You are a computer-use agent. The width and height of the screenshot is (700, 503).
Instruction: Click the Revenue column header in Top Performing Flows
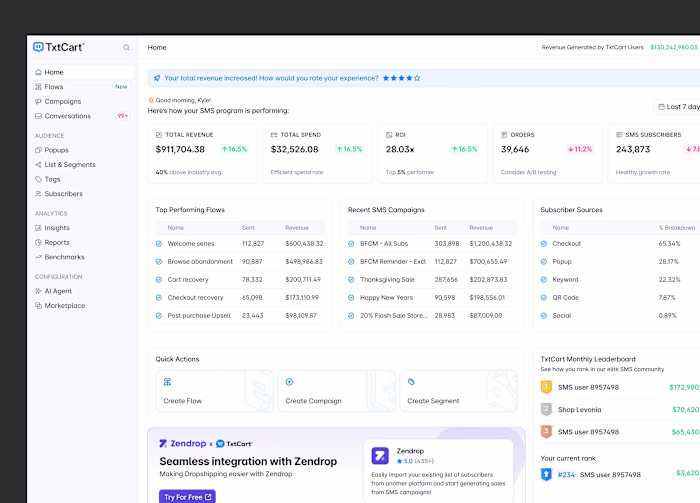tap(297, 228)
